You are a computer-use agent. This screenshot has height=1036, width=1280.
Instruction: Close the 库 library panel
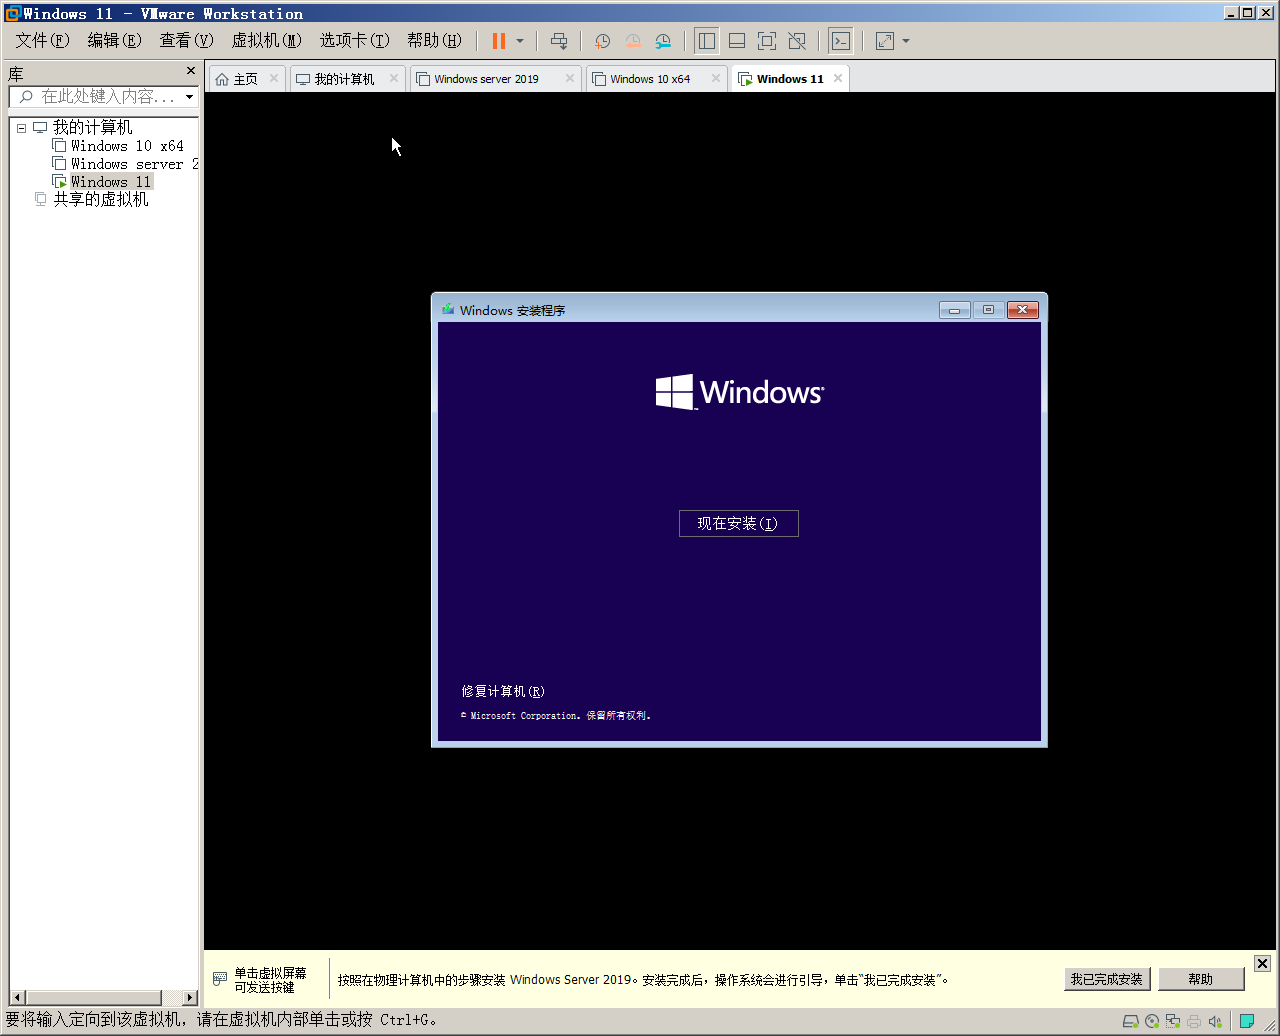(191, 71)
